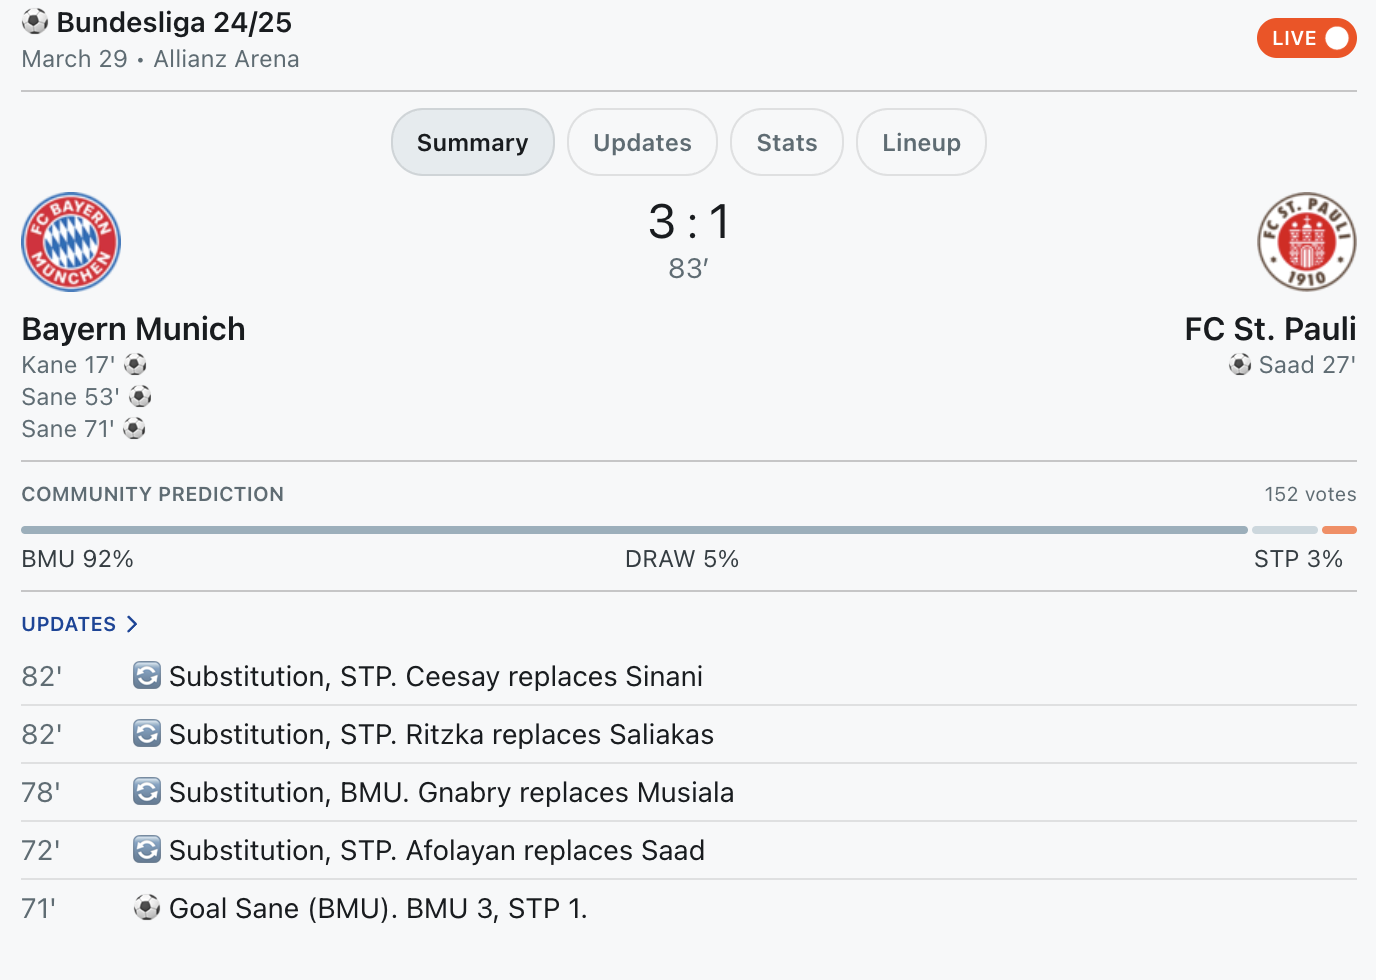
Task: Open the UPDATES link
Action: 69,624
